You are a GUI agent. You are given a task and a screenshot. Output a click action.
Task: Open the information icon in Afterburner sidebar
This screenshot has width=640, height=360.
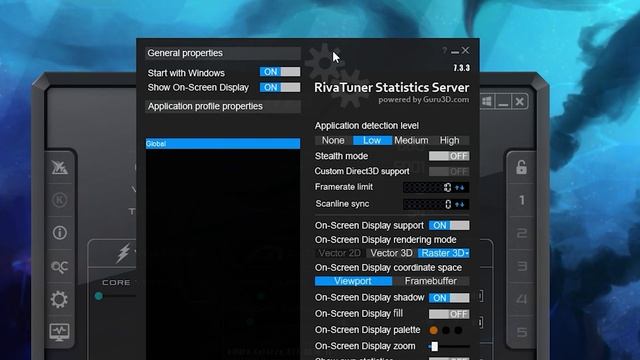[x=60, y=233]
